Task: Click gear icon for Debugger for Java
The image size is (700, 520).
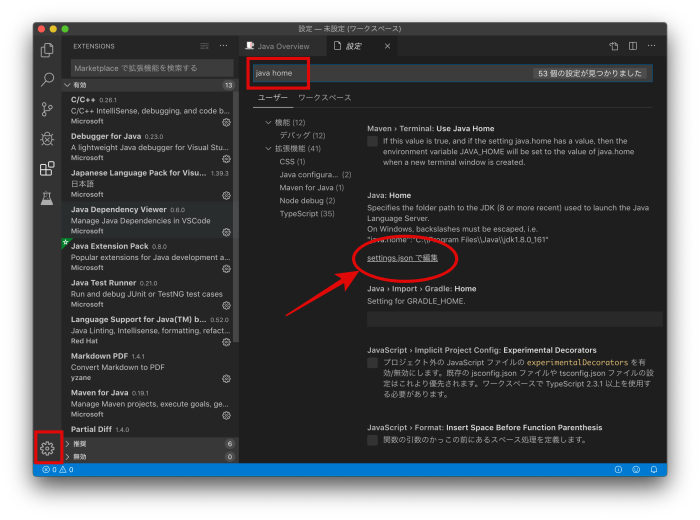Action: click(x=226, y=159)
